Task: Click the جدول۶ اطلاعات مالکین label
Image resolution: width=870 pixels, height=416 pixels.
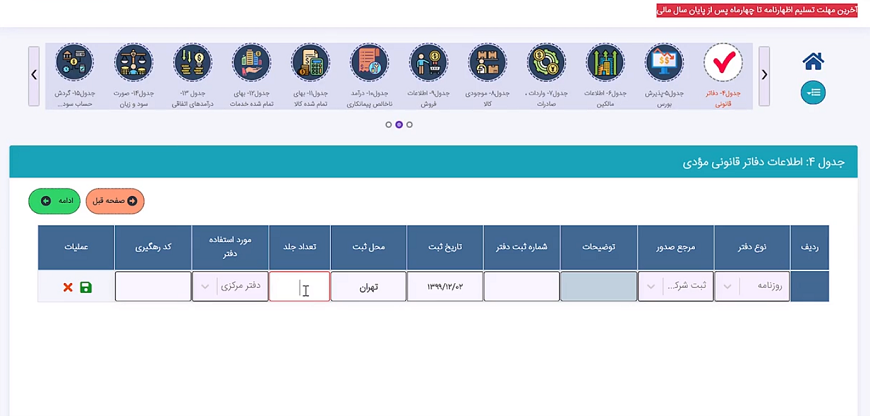Action: [x=605, y=99]
